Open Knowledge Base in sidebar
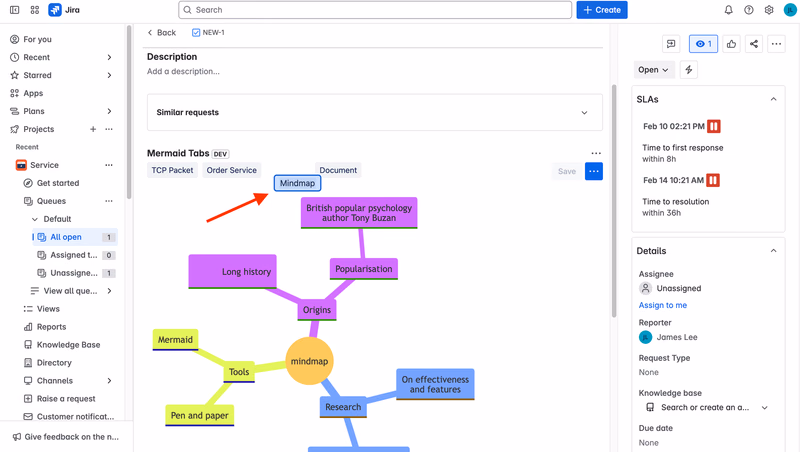This screenshot has height=452, width=800. (68, 345)
